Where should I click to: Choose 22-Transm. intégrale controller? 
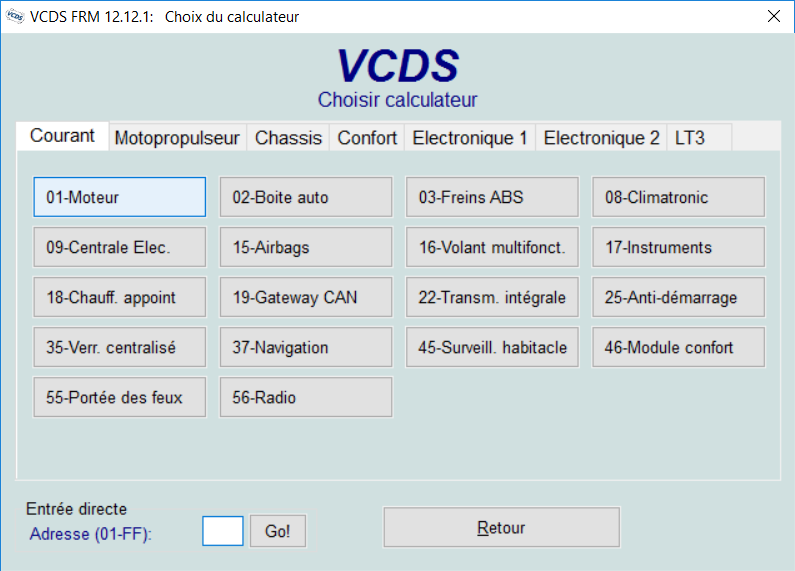(492, 297)
